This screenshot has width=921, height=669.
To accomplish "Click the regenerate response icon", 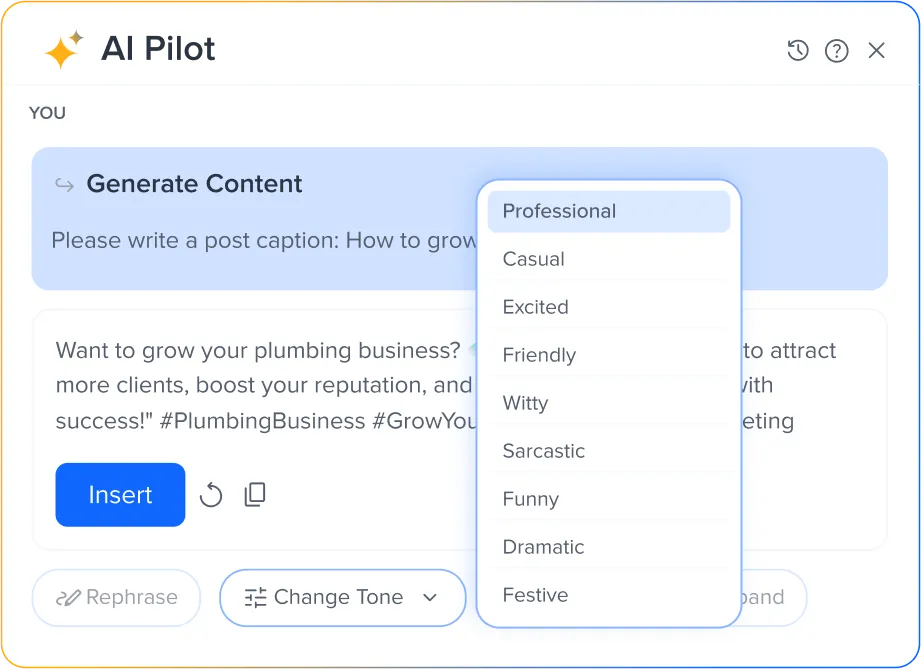I will pyautogui.click(x=211, y=494).
